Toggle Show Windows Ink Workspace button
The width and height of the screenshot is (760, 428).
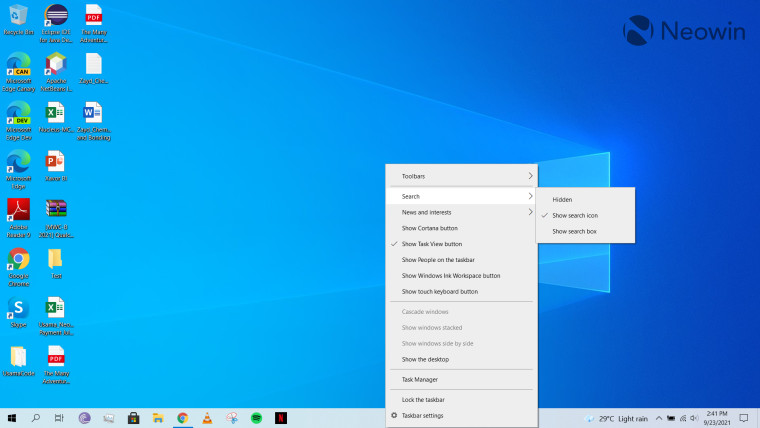461,276
